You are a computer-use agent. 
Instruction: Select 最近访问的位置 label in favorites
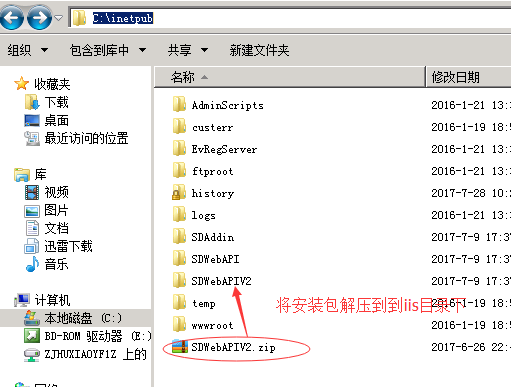tap(86, 138)
